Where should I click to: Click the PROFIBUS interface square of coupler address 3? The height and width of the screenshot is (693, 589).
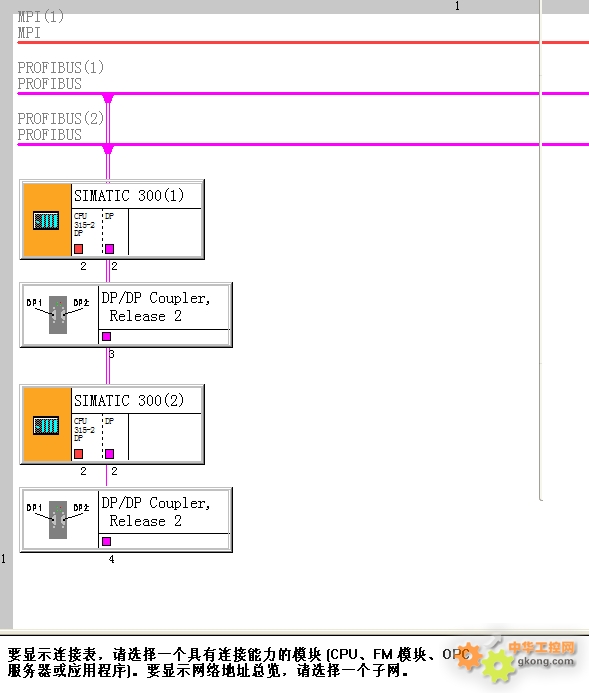click(106, 336)
